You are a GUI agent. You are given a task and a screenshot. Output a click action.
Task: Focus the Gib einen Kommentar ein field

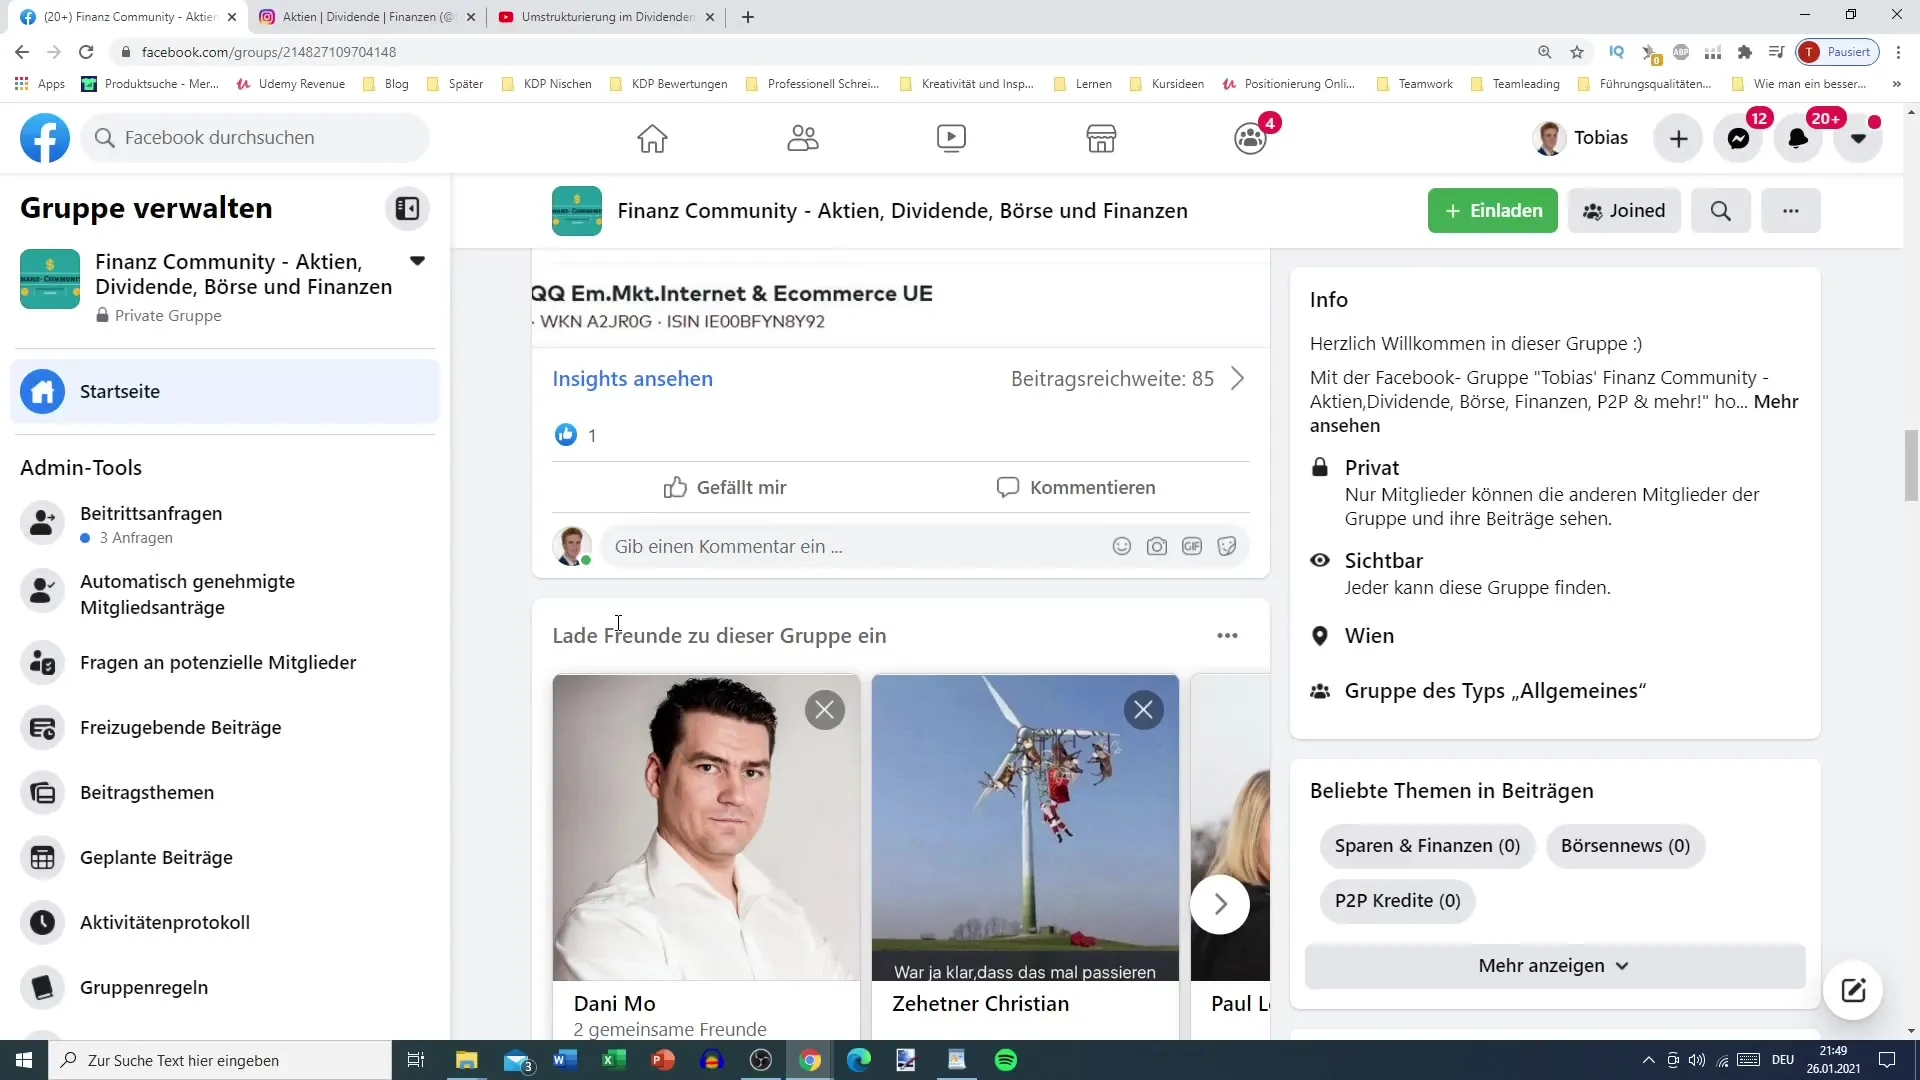point(855,546)
